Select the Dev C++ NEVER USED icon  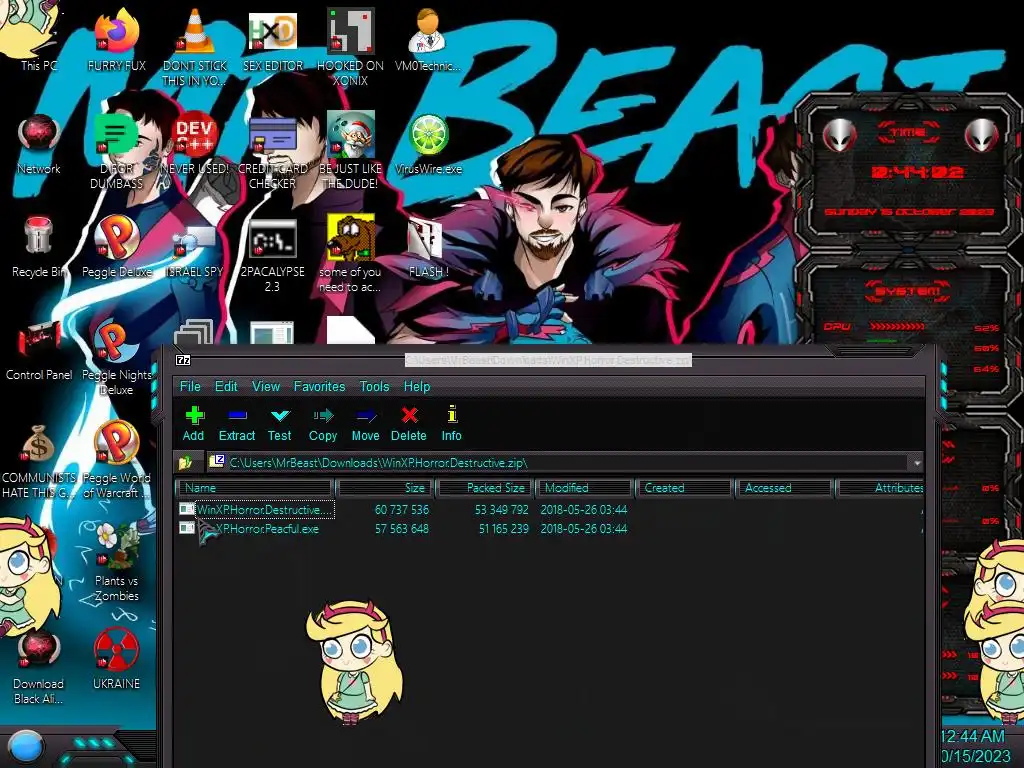(195, 144)
